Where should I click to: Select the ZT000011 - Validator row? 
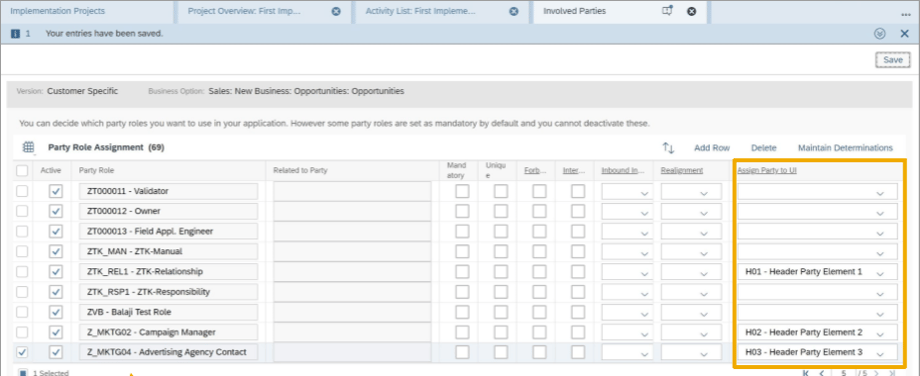(x=22, y=191)
